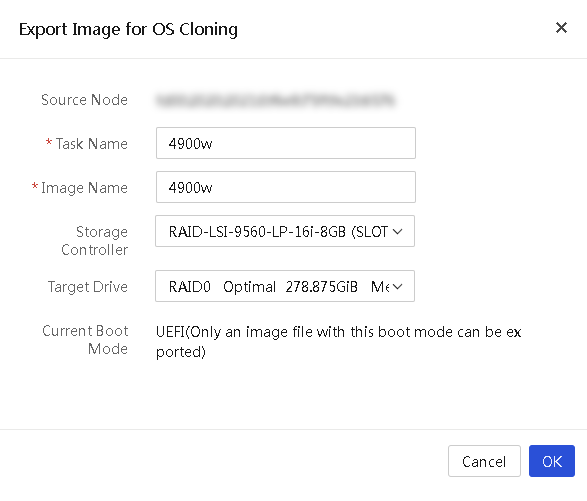The height and width of the screenshot is (501, 587).
Task: Select the UEFI boot mode description text
Action: coord(338,341)
